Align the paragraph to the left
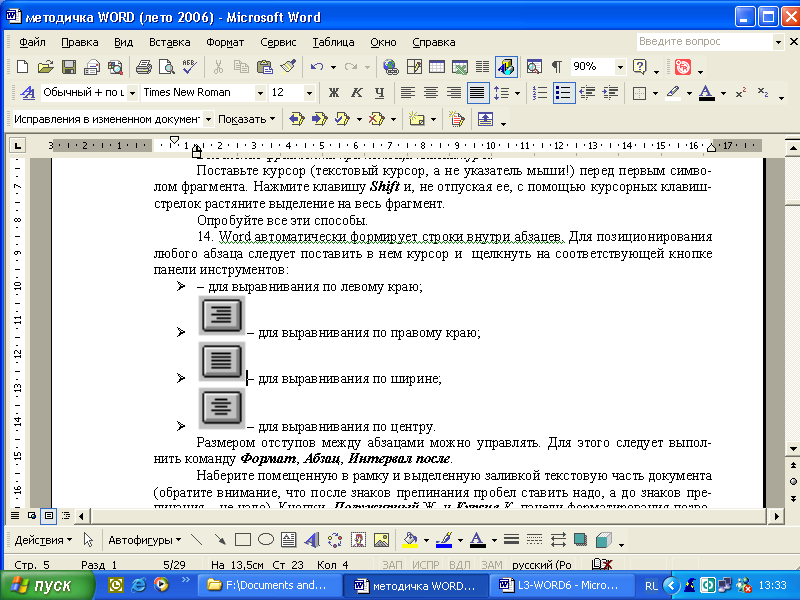800x600 pixels. pos(407,93)
